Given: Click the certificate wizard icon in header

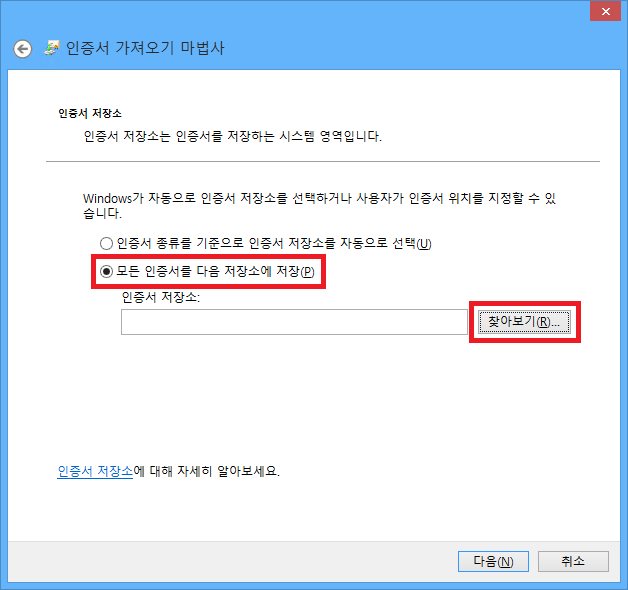Looking at the screenshot, I should coord(52,49).
